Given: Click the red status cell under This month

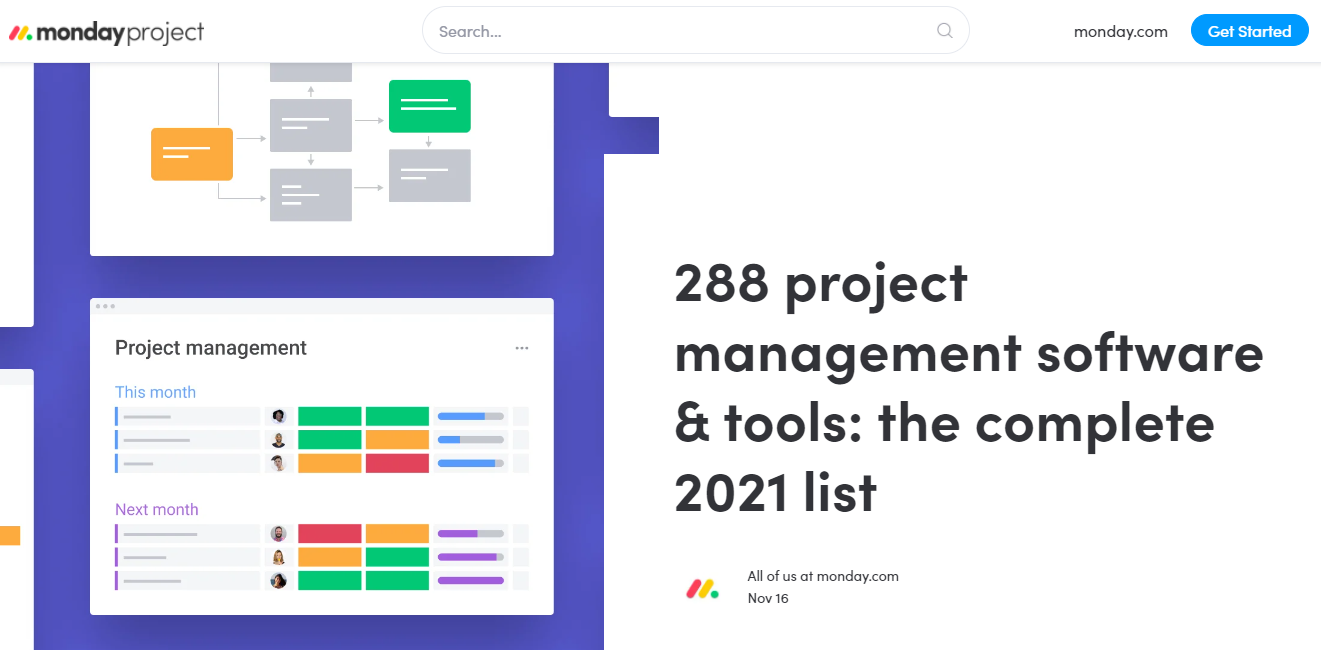Looking at the screenshot, I should tap(397, 463).
